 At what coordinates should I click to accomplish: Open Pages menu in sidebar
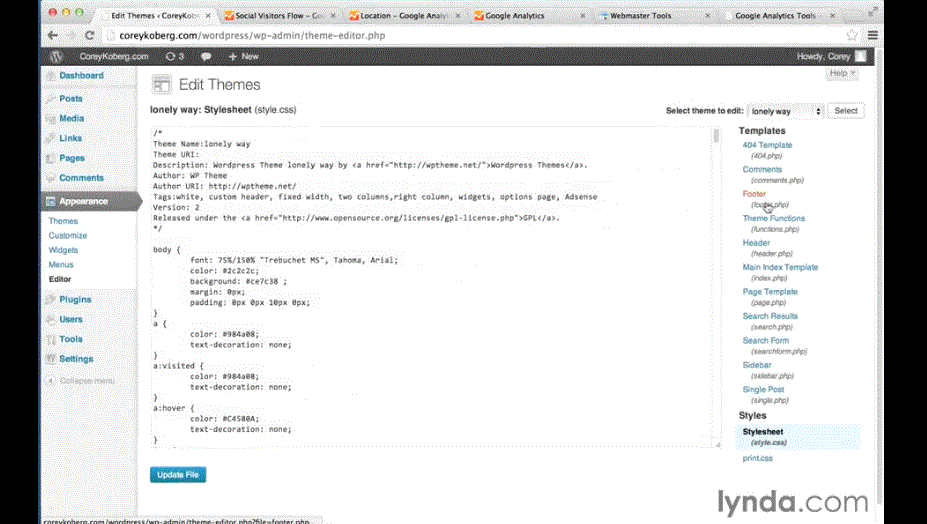[x=72, y=158]
